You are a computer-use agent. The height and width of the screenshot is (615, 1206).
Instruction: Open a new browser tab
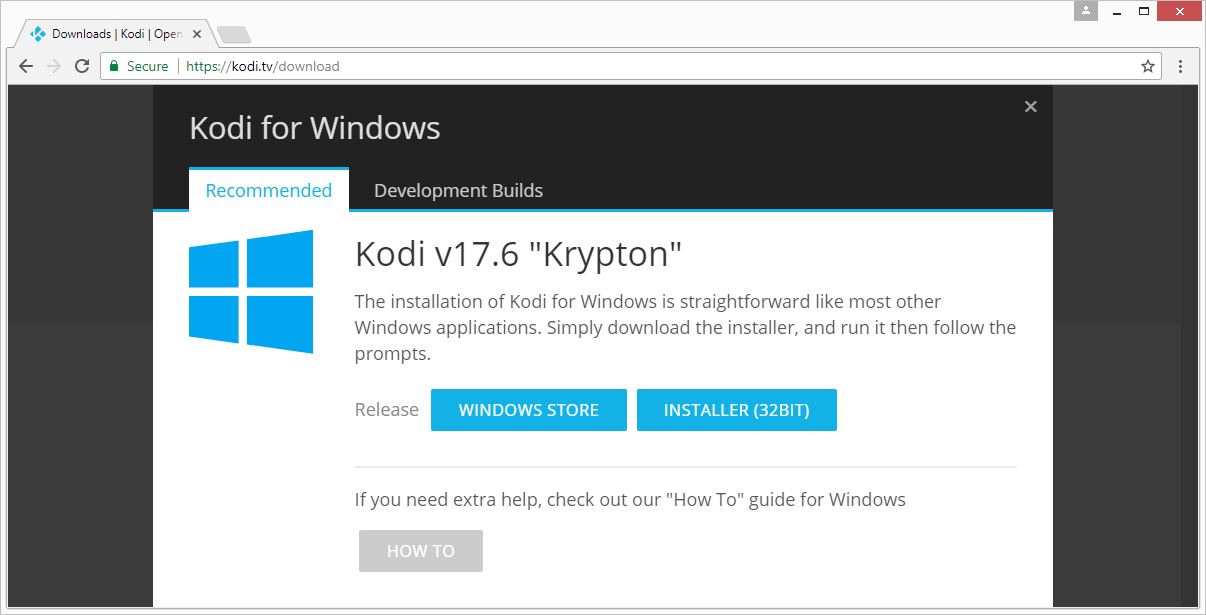pyautogui.click(x=233, y=34)
